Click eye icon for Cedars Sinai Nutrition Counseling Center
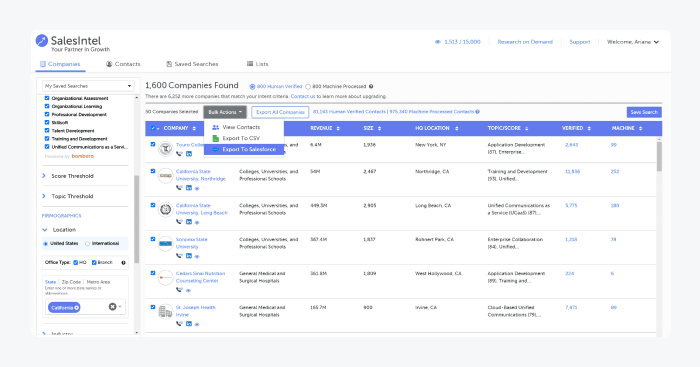The width and height of the screenshot is (700, 367). click(188, 290)
